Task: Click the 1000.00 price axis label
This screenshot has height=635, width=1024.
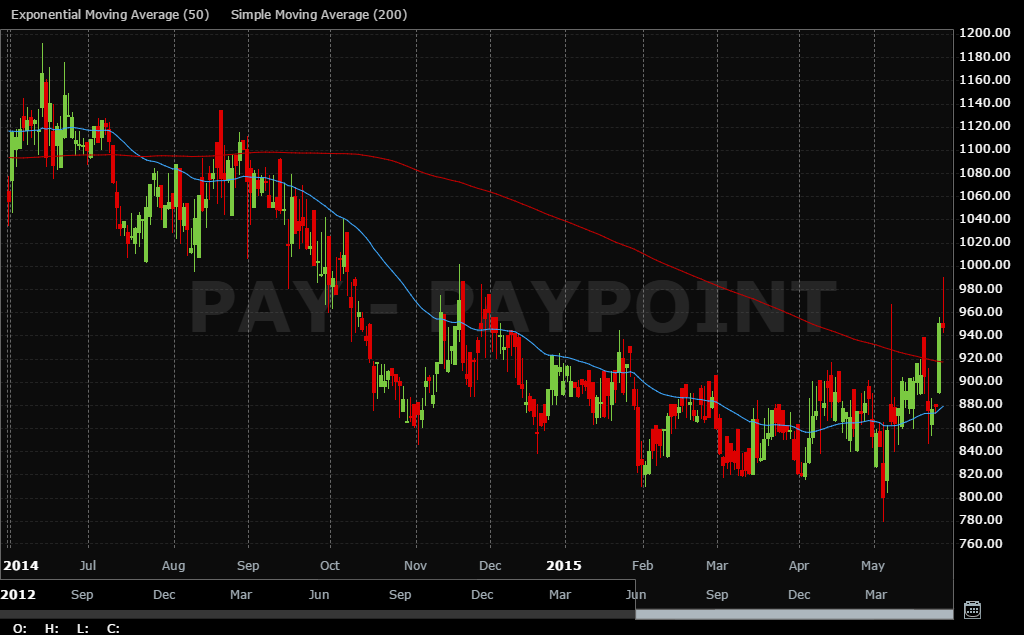Action: (984, 265)
